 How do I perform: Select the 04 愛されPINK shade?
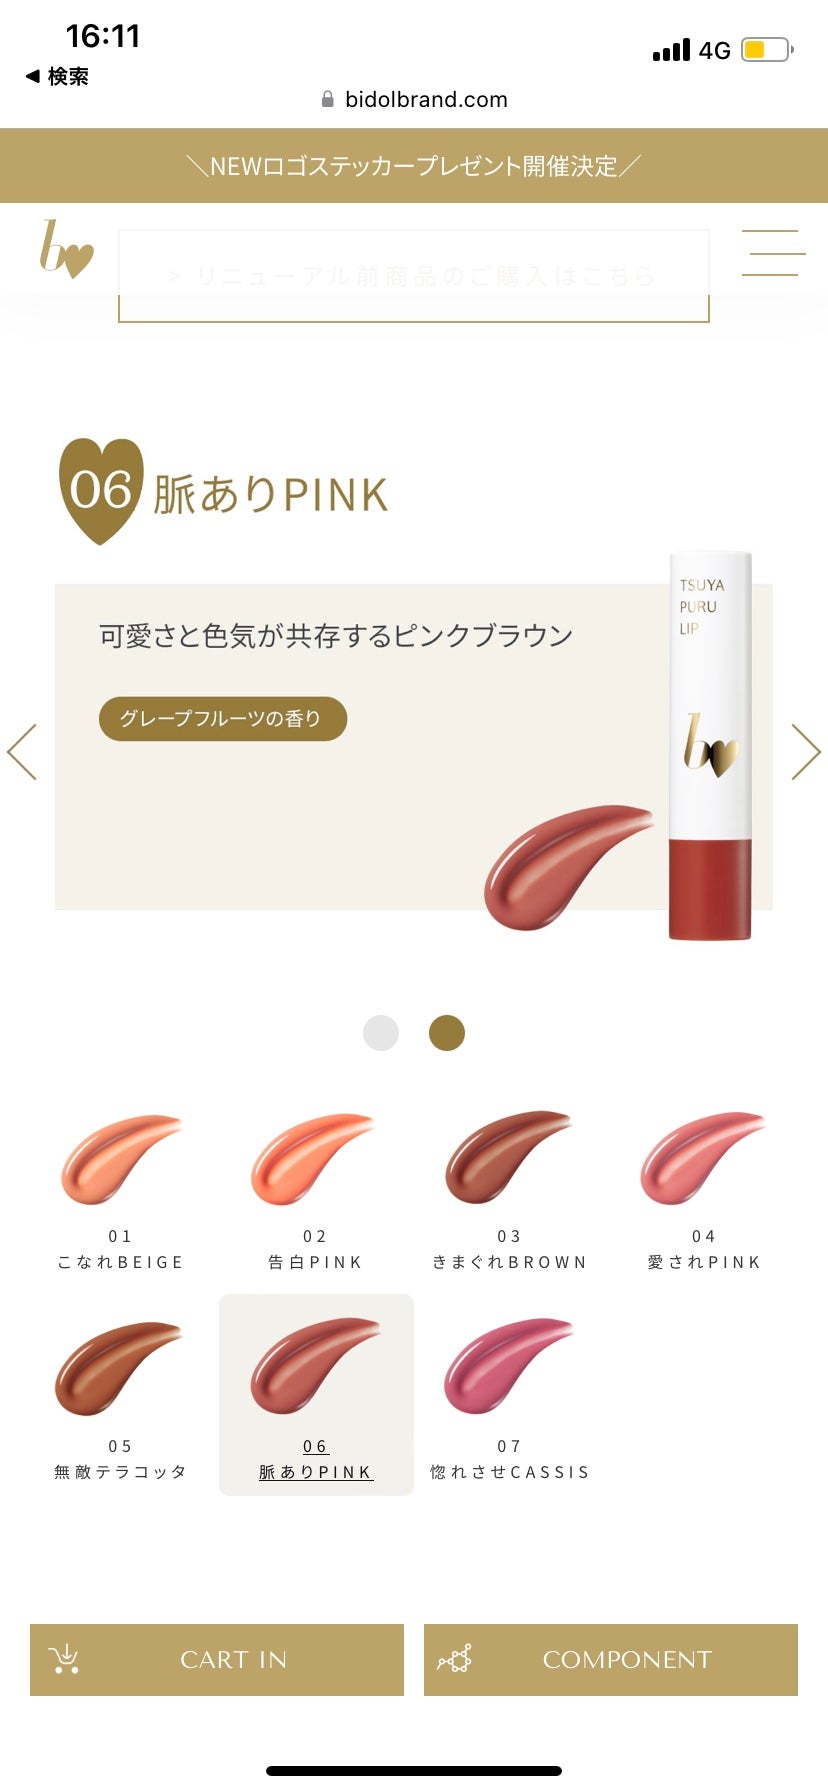coord(704,1191)
